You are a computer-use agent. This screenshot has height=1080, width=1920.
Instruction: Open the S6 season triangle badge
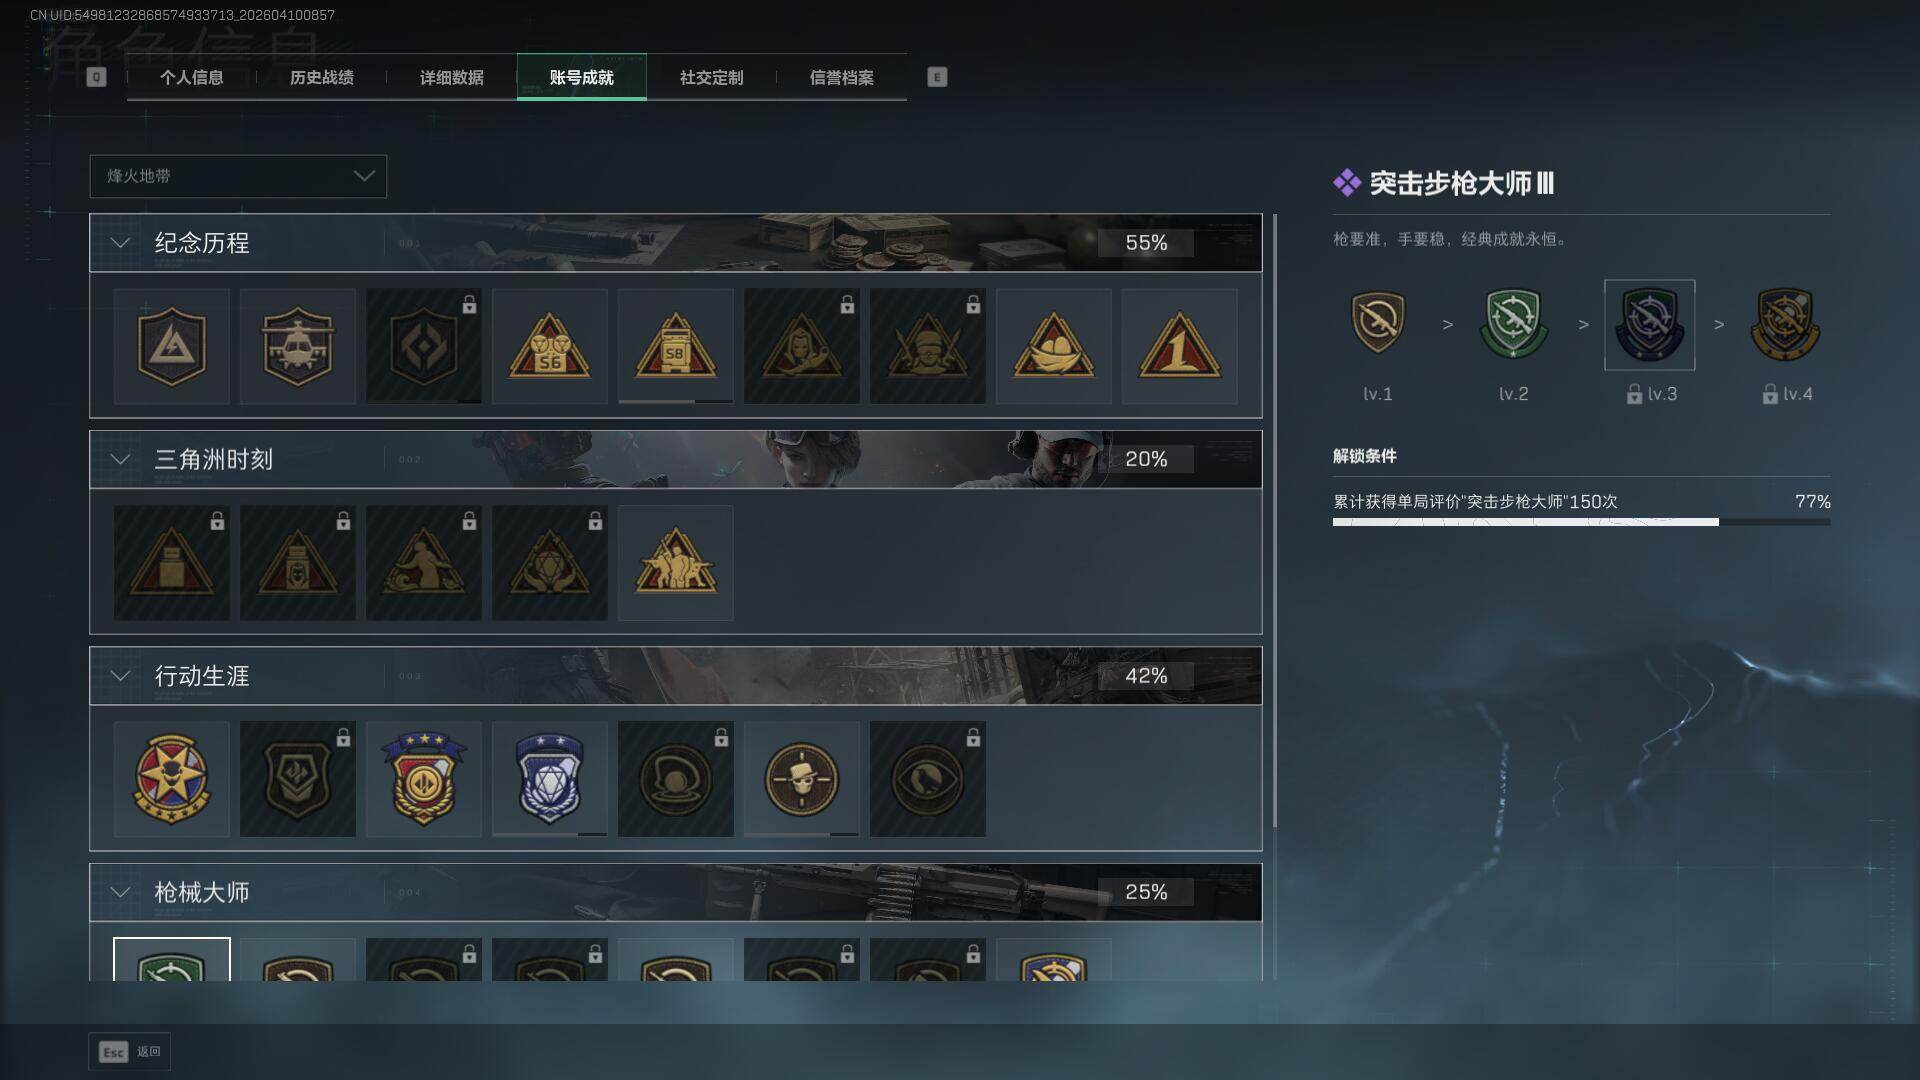(x=549, y=346)
